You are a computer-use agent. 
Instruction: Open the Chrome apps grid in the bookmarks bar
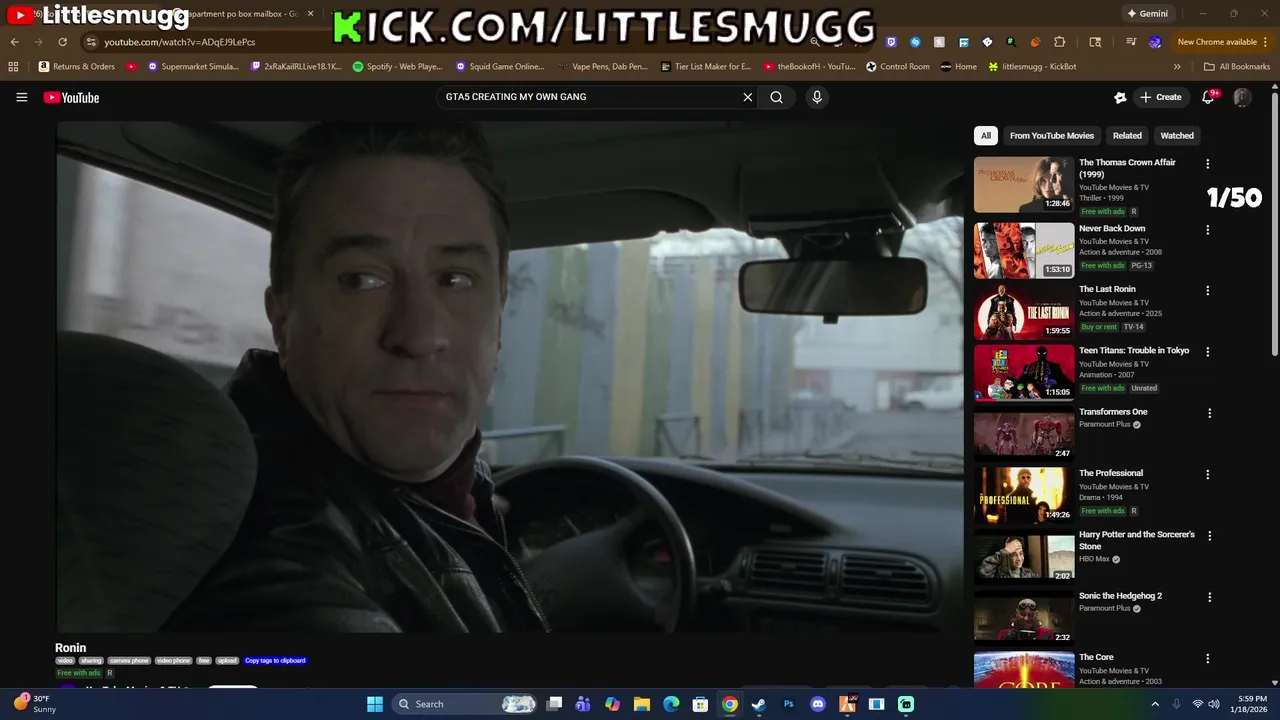(x=13, y=67)
